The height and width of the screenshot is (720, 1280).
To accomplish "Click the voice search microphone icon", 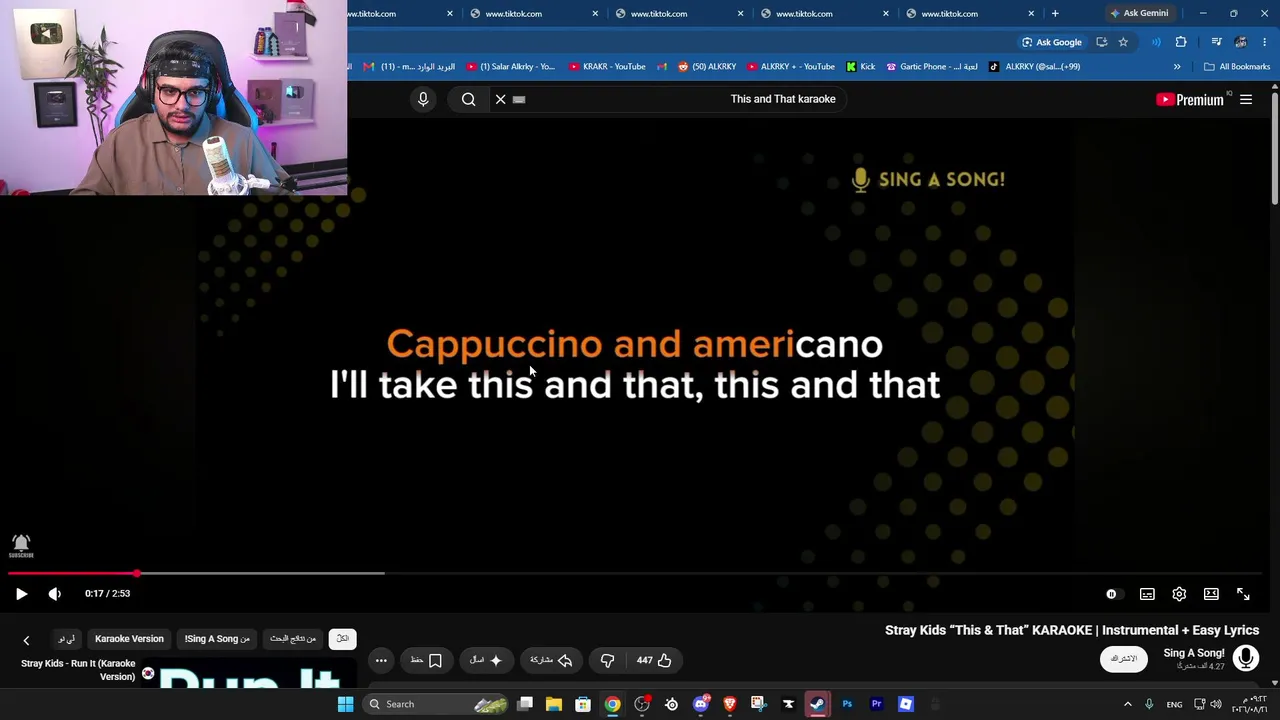I will point(423,99).
